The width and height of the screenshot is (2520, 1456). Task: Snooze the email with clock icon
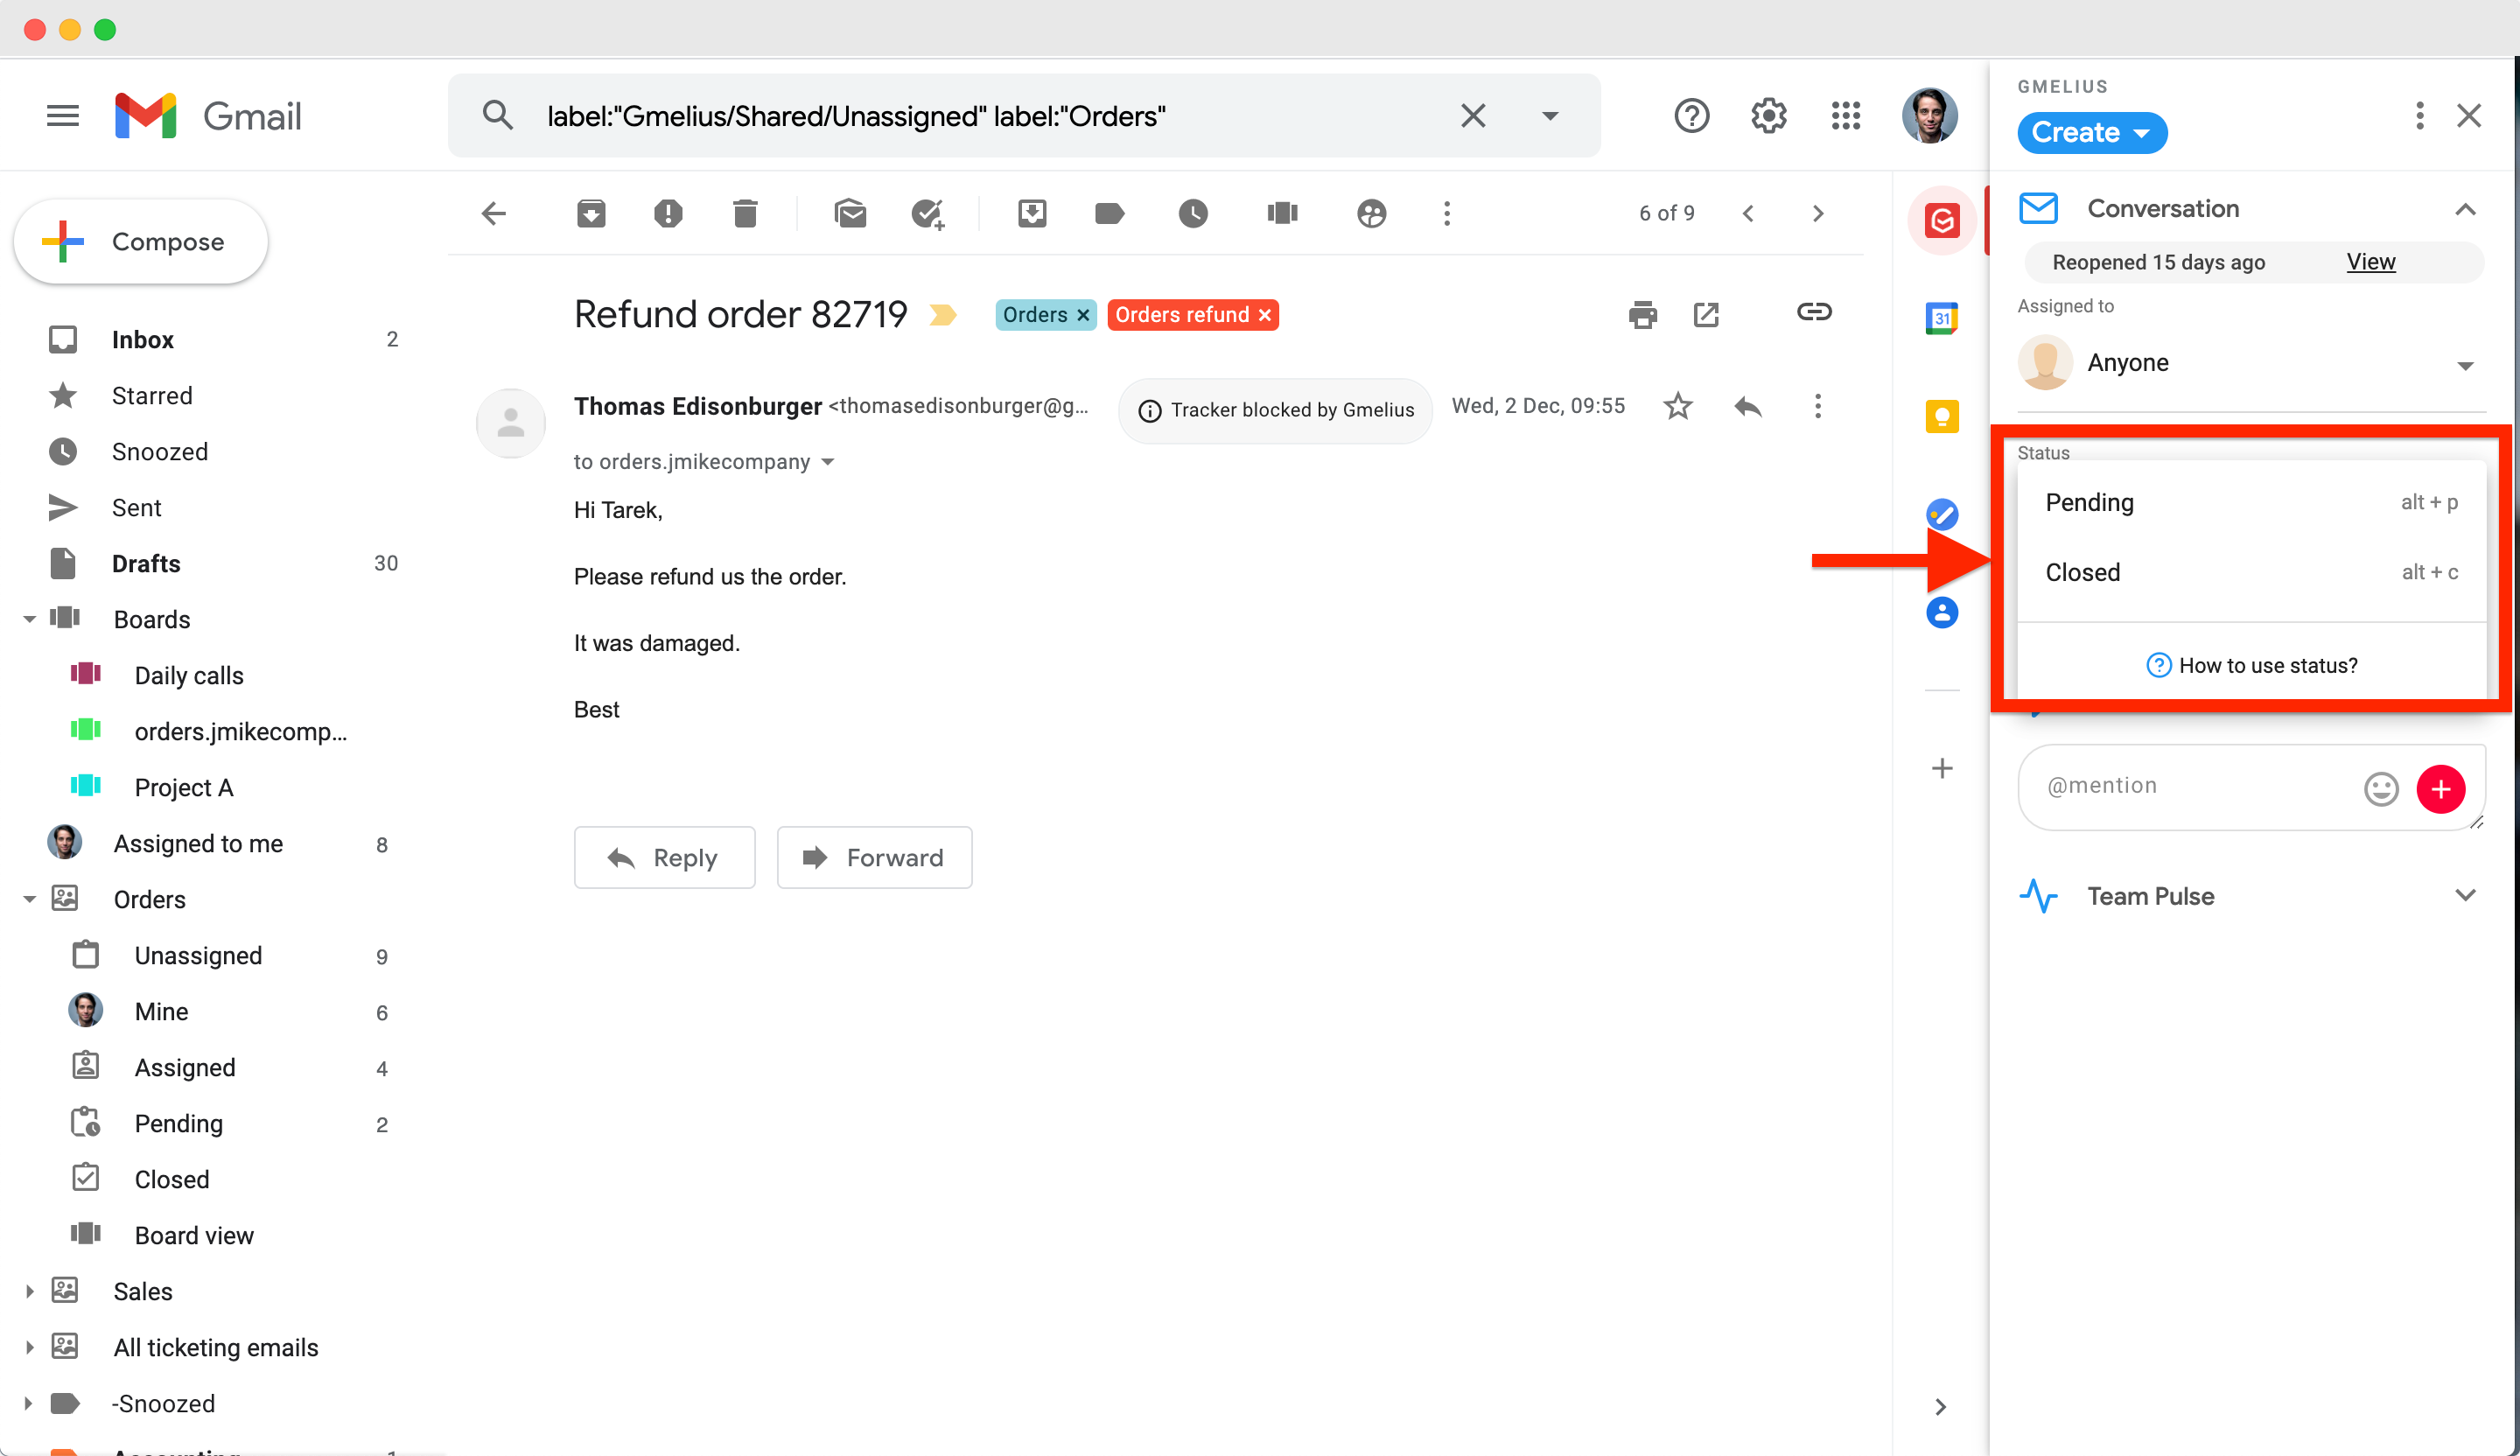coord(1193,213)
